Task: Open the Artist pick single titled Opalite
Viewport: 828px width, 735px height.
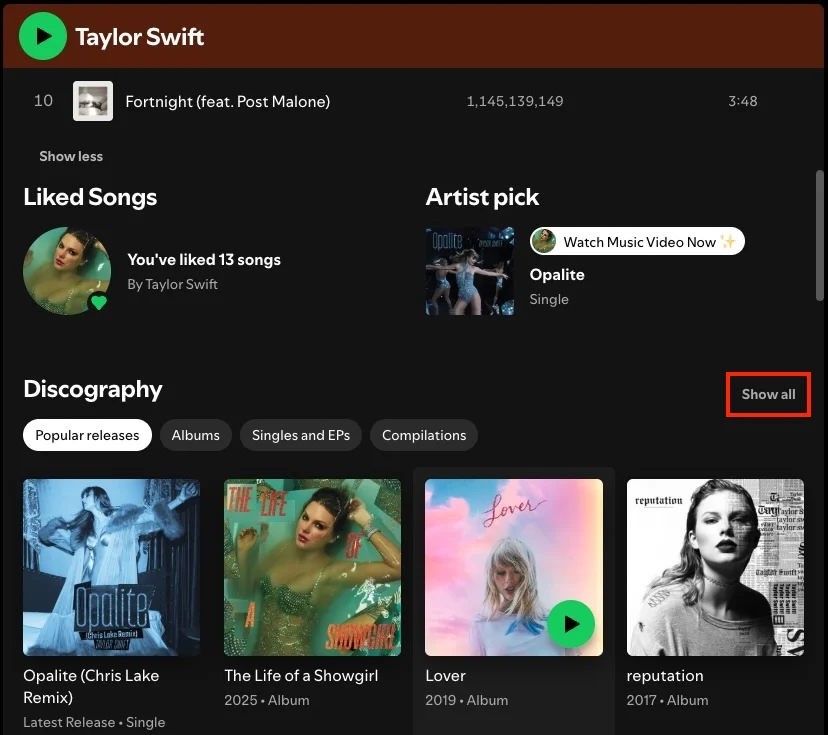Action: (557, 274)
